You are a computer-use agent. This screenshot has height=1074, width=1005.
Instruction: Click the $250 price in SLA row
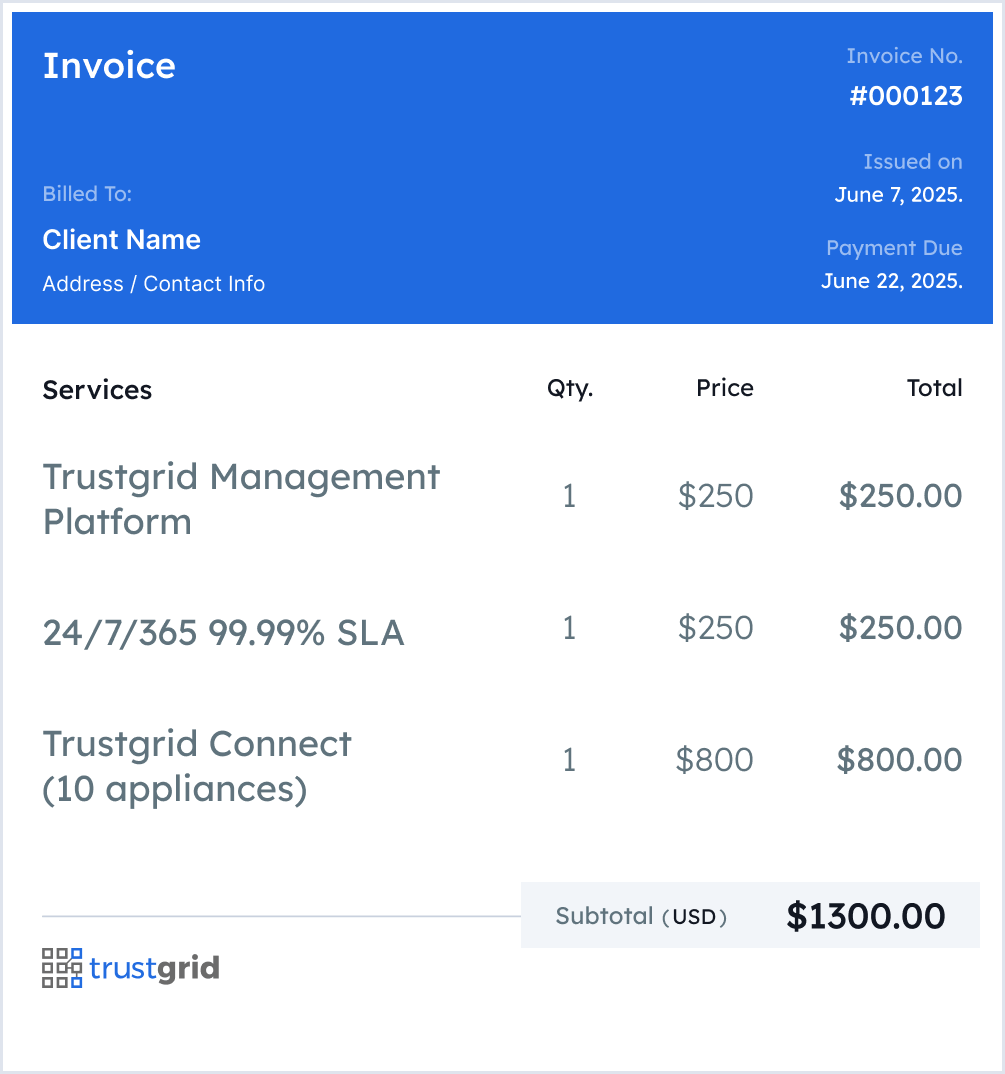(715, 628)
